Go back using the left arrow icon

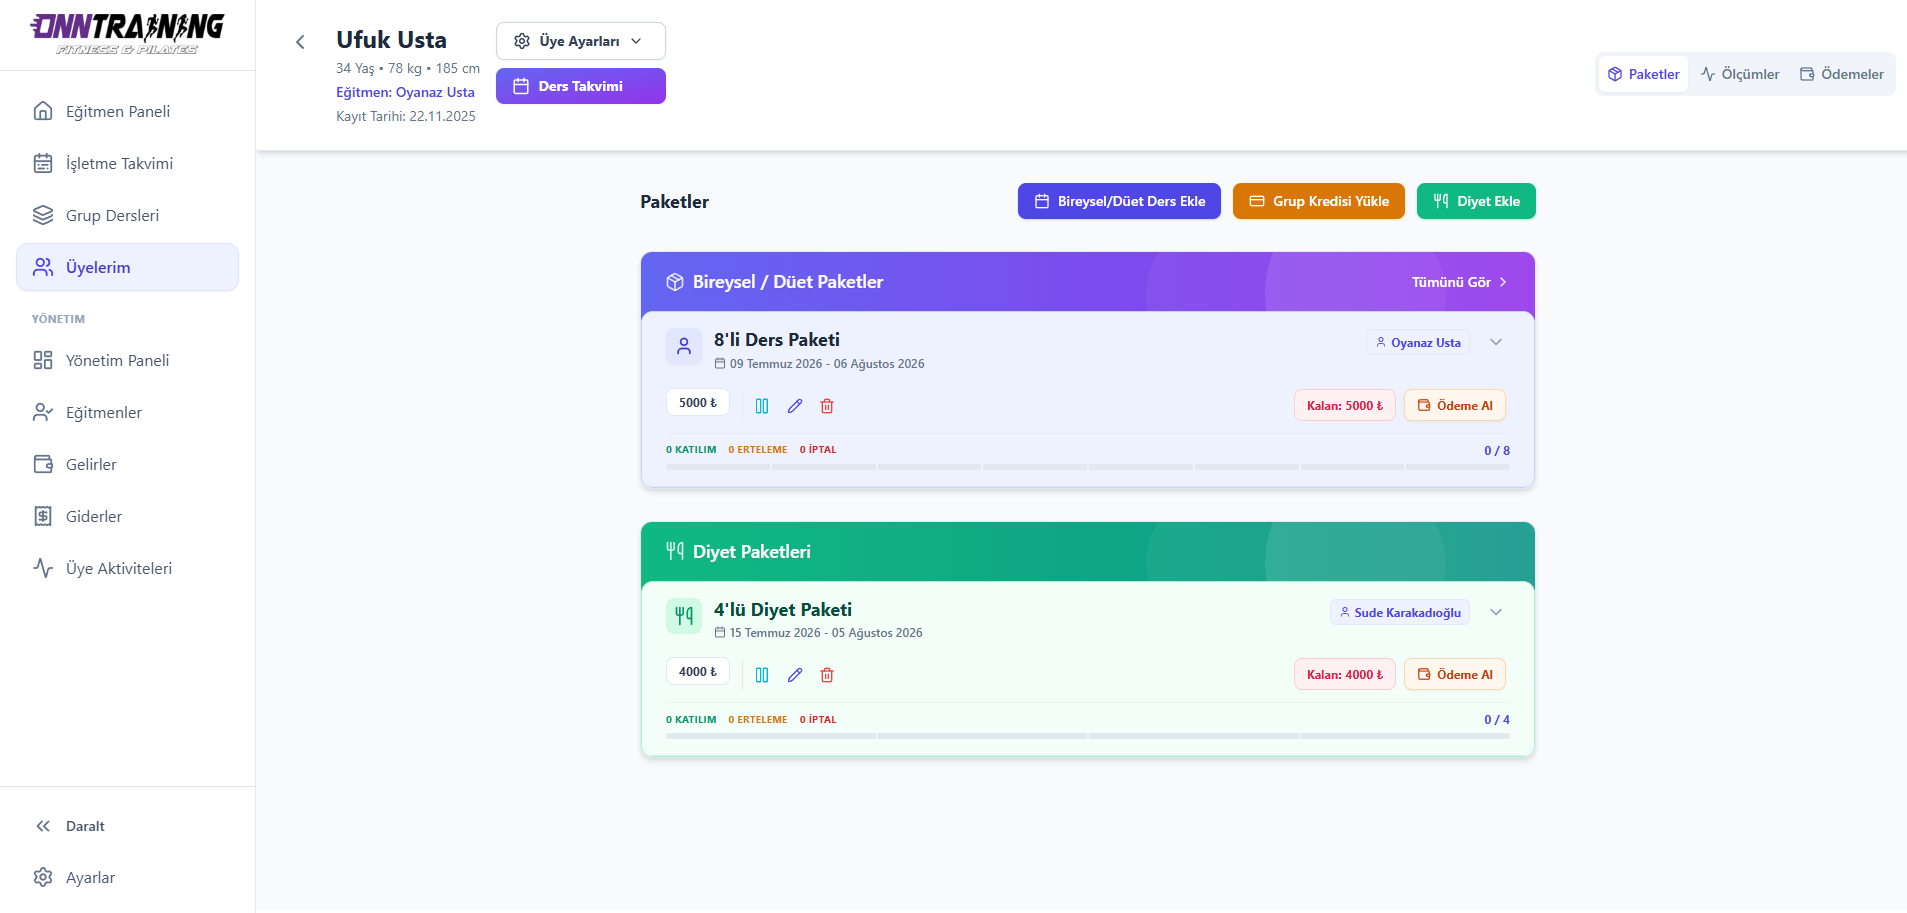click(x=300, y=42)
